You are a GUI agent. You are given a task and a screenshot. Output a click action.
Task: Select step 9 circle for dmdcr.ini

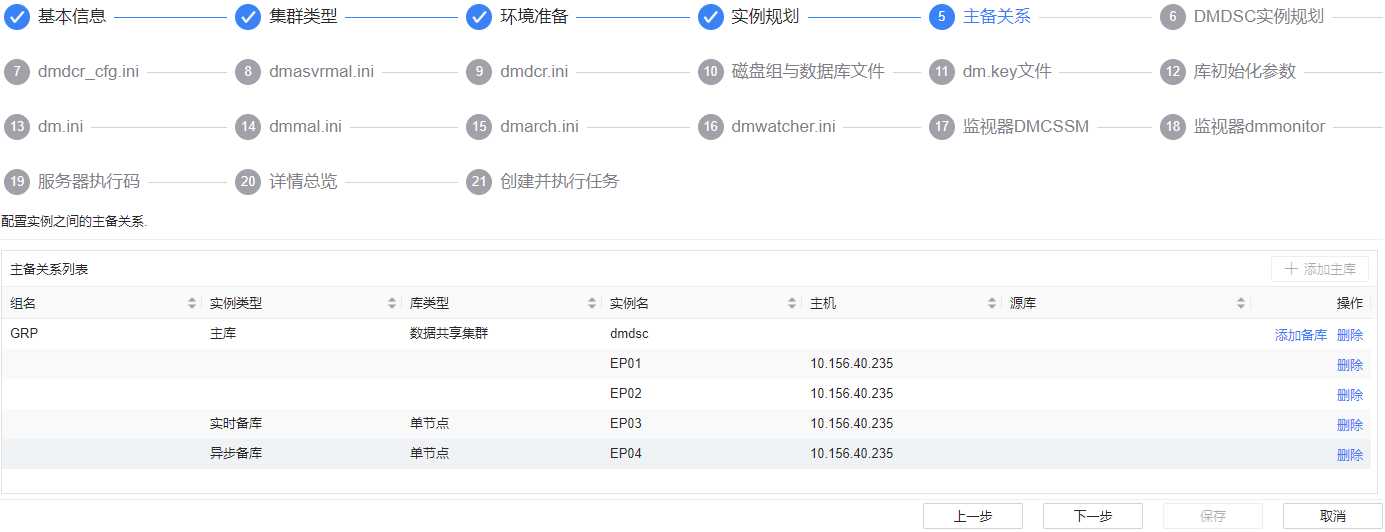tap(479, 72)
